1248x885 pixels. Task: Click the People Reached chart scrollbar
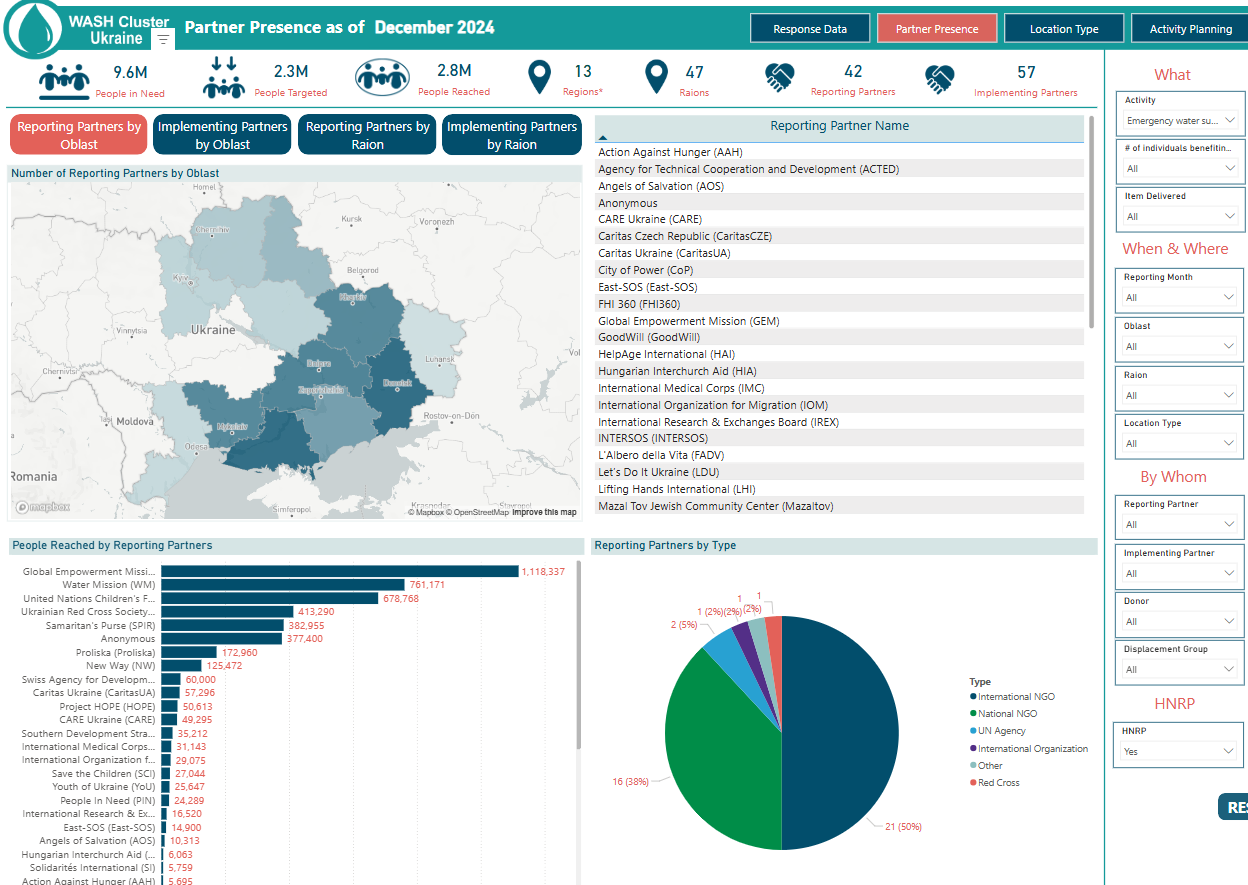pos(579,653)
